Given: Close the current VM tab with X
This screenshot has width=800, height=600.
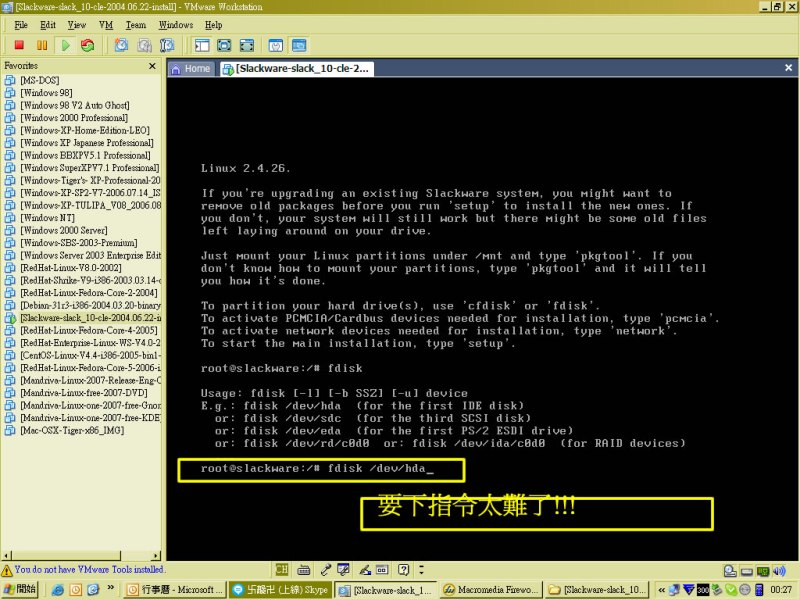Looking at the screenshot, I should click(788, 68).
